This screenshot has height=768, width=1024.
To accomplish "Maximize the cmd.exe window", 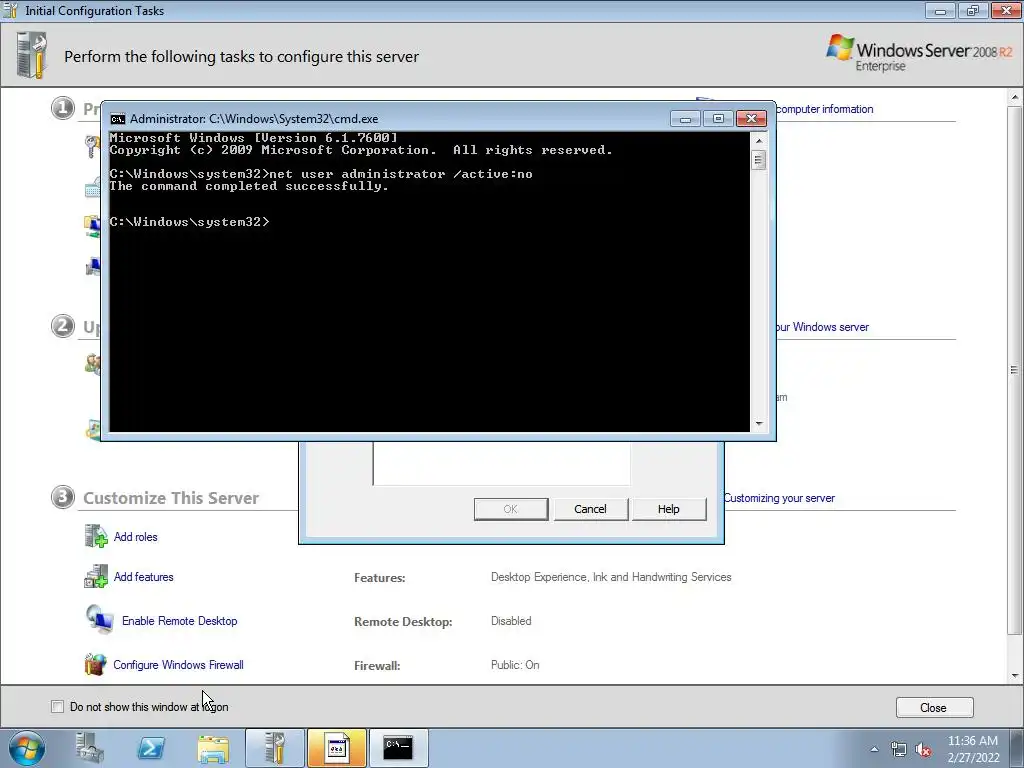I will 718,118.
